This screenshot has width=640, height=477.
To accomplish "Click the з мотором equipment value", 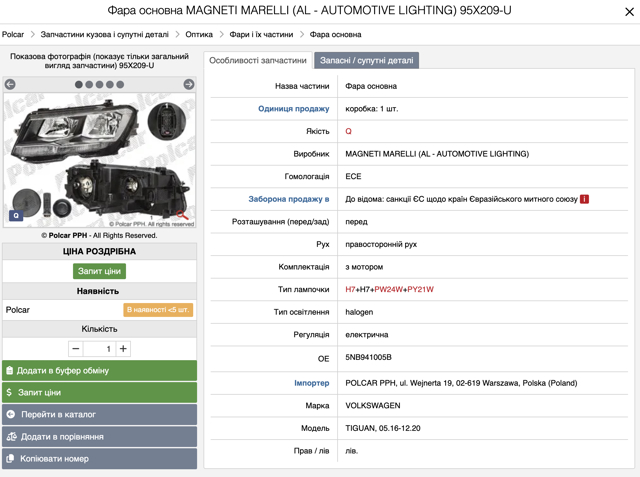I will coord(364,267).
